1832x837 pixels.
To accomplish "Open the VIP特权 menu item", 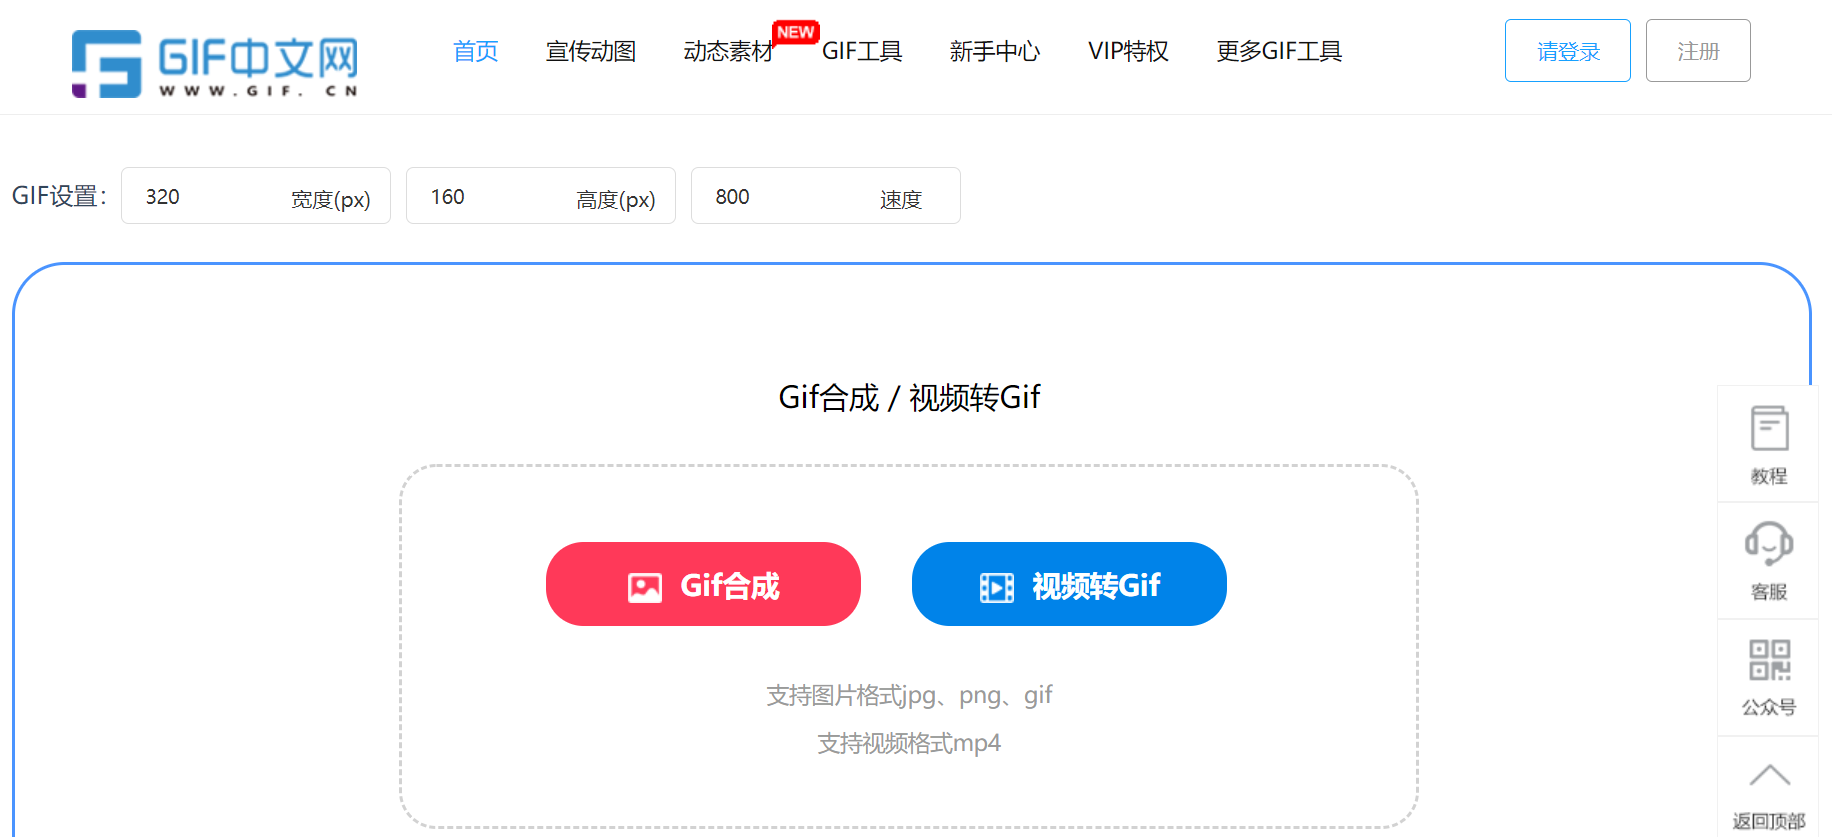I will (1128, 51).
